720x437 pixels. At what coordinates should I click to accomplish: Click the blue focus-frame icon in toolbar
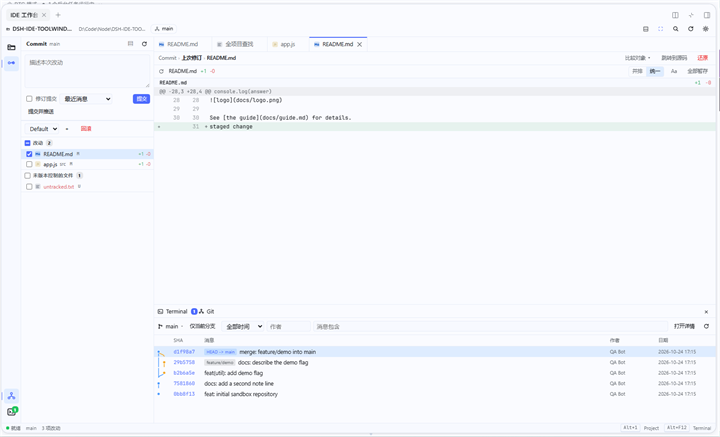660,29
